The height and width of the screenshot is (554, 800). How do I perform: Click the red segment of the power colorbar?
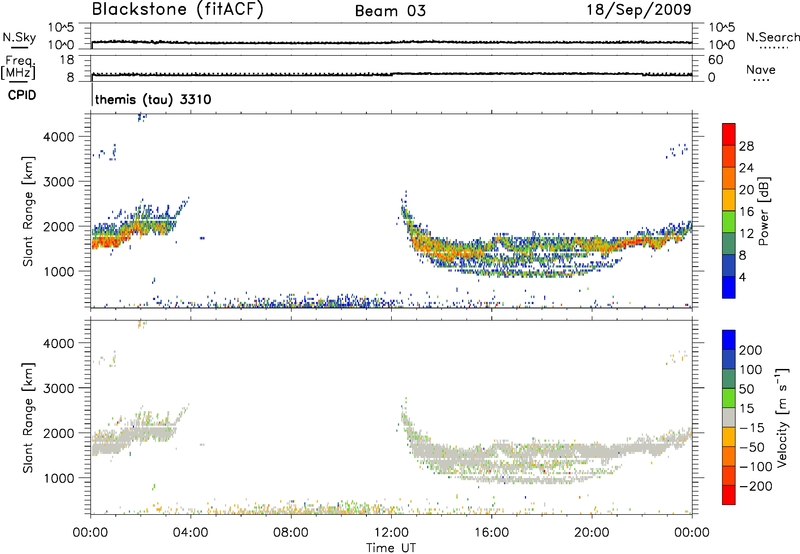click(729, 134)
